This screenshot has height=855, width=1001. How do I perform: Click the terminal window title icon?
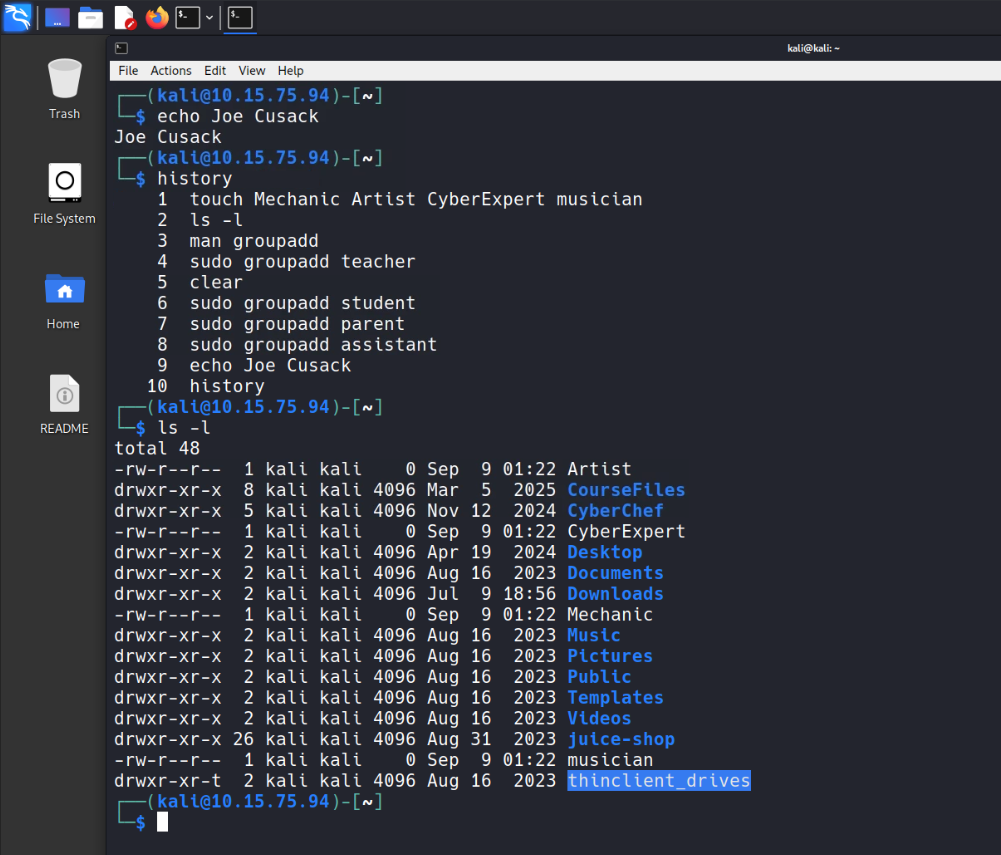(121, 48)
